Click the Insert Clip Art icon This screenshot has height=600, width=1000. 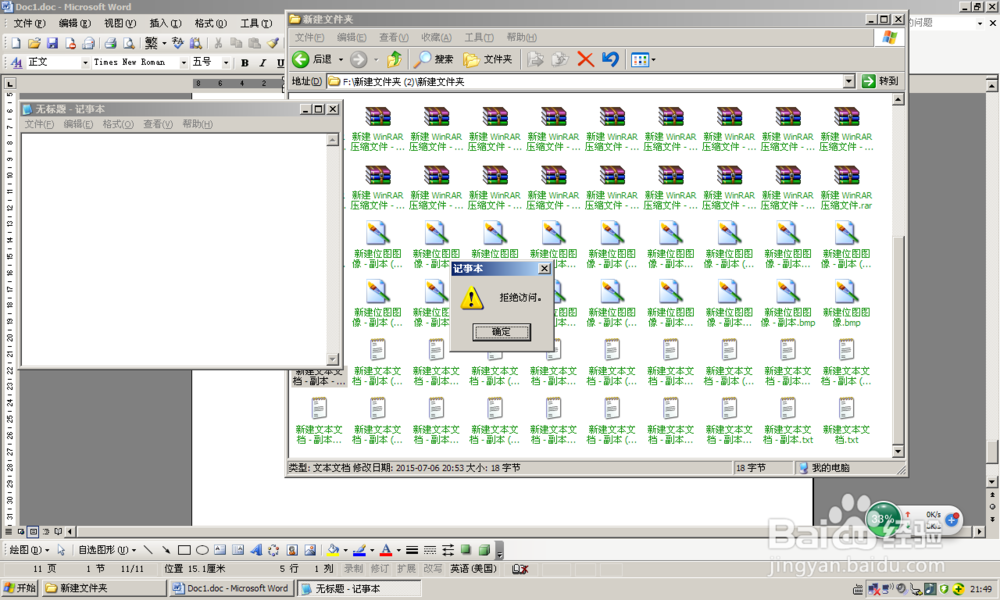click(292, 550)
